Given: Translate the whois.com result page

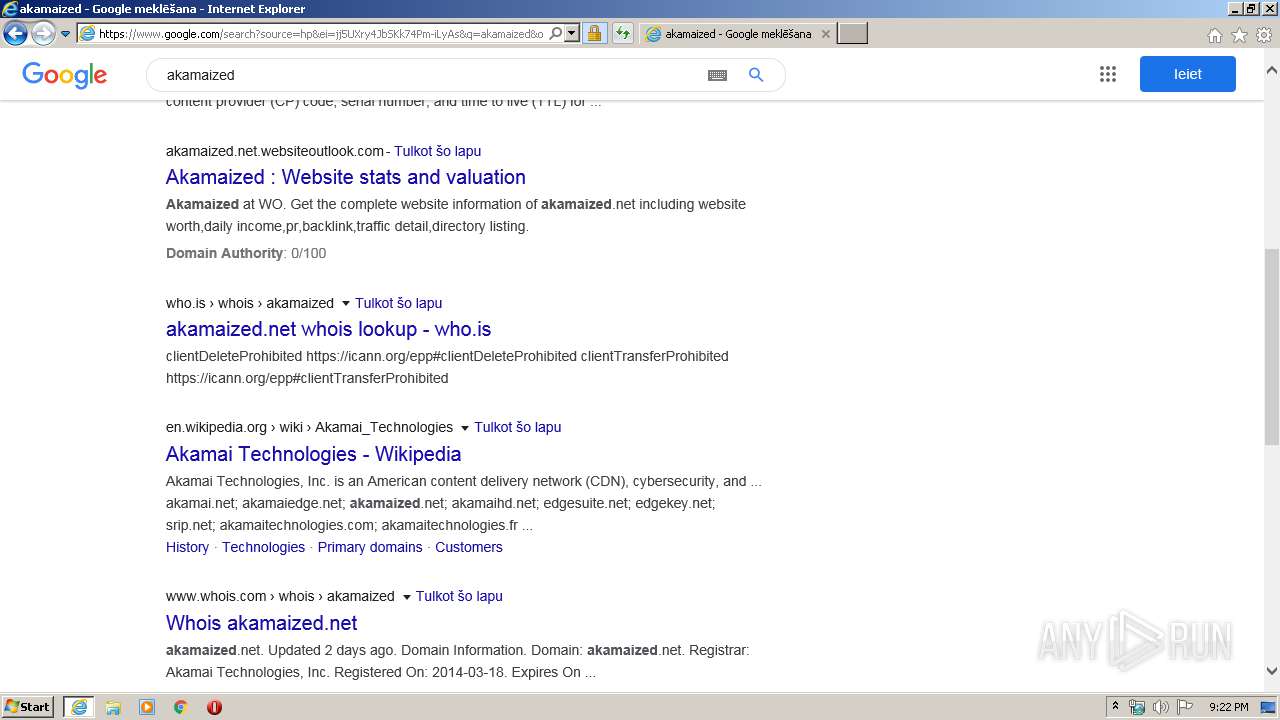Looking at the screenshot, I should pos(459,596).
